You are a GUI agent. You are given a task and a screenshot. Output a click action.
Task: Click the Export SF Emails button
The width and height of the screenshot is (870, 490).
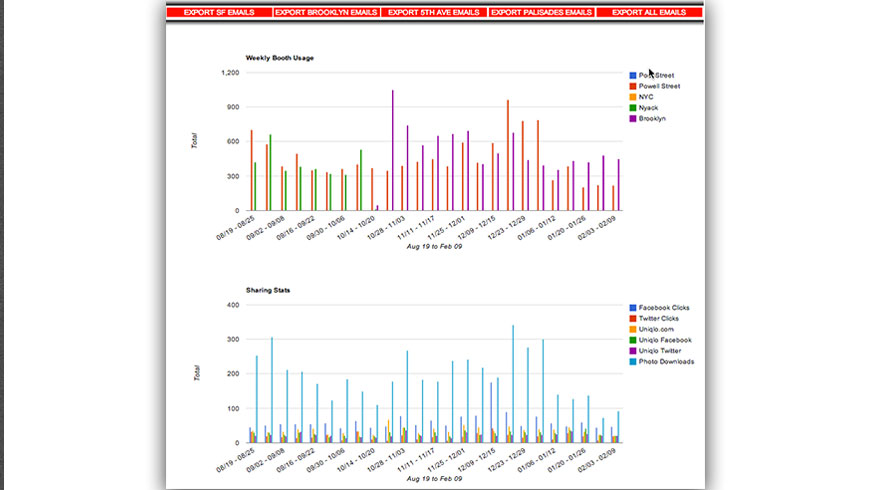click(219, 12)
